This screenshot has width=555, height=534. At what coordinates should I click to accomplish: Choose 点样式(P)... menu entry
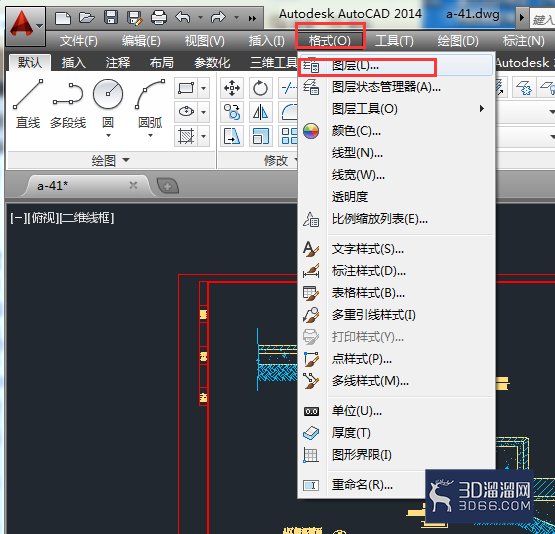pyautogui.click(x=396, y=359)
